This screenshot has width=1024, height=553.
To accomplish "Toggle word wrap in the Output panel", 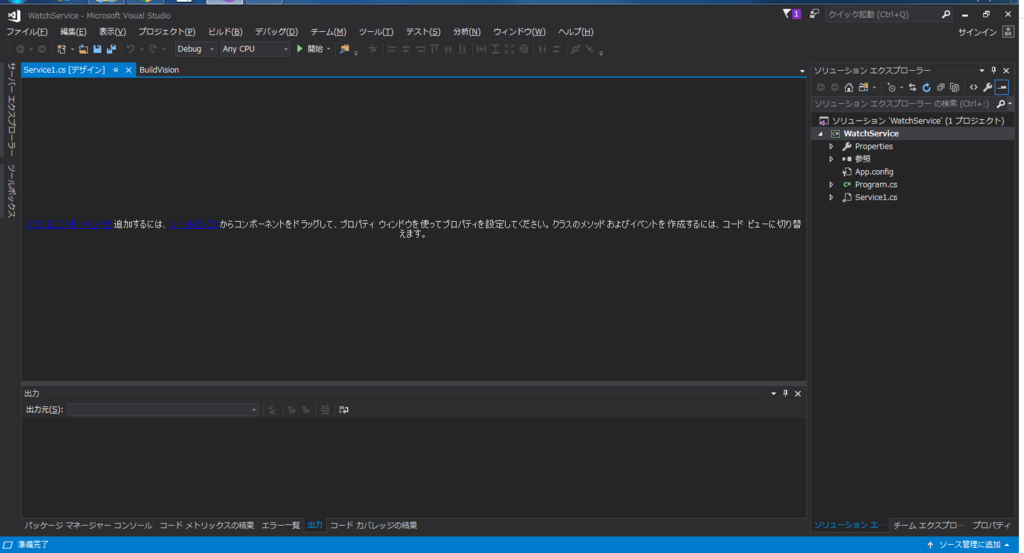I will [x=344, y=410].
